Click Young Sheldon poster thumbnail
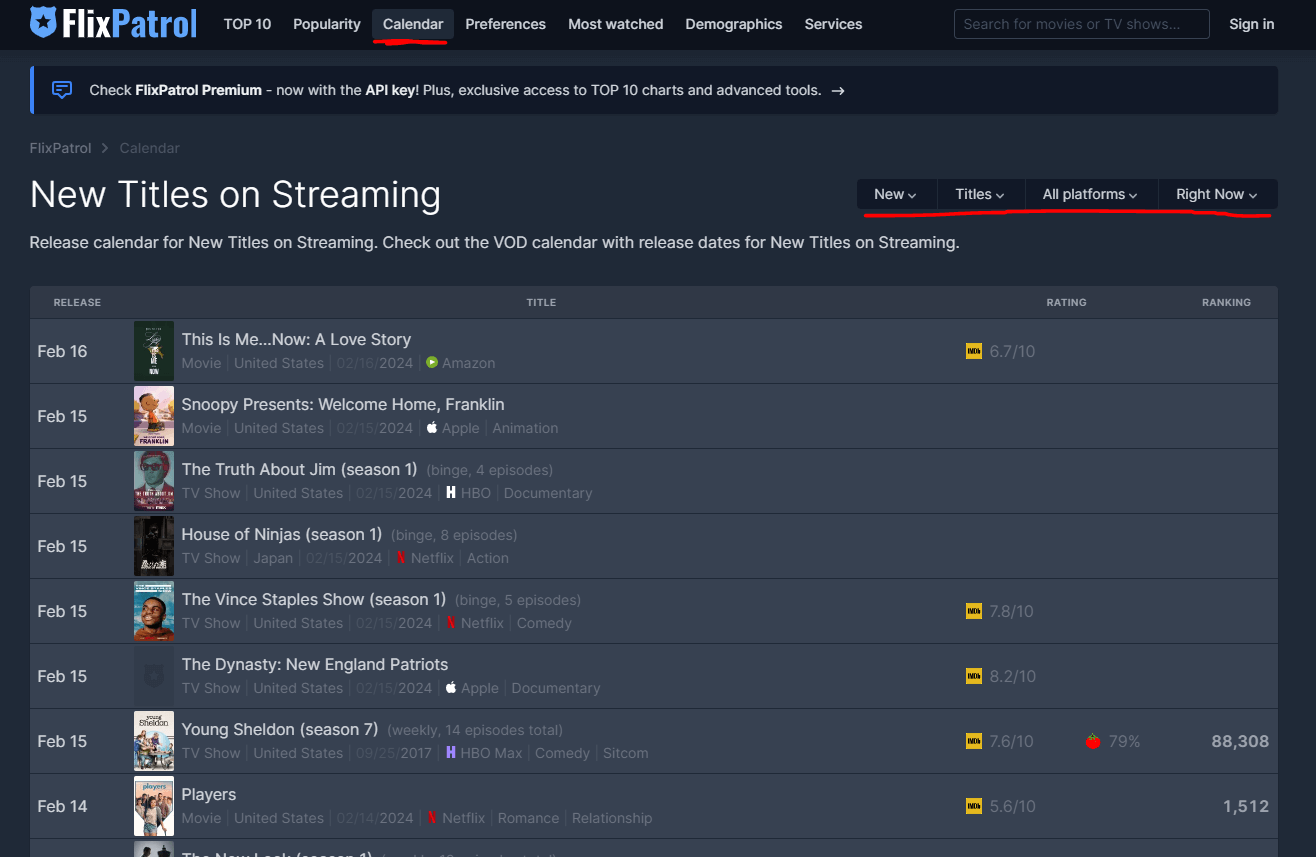 click(154, 741)
